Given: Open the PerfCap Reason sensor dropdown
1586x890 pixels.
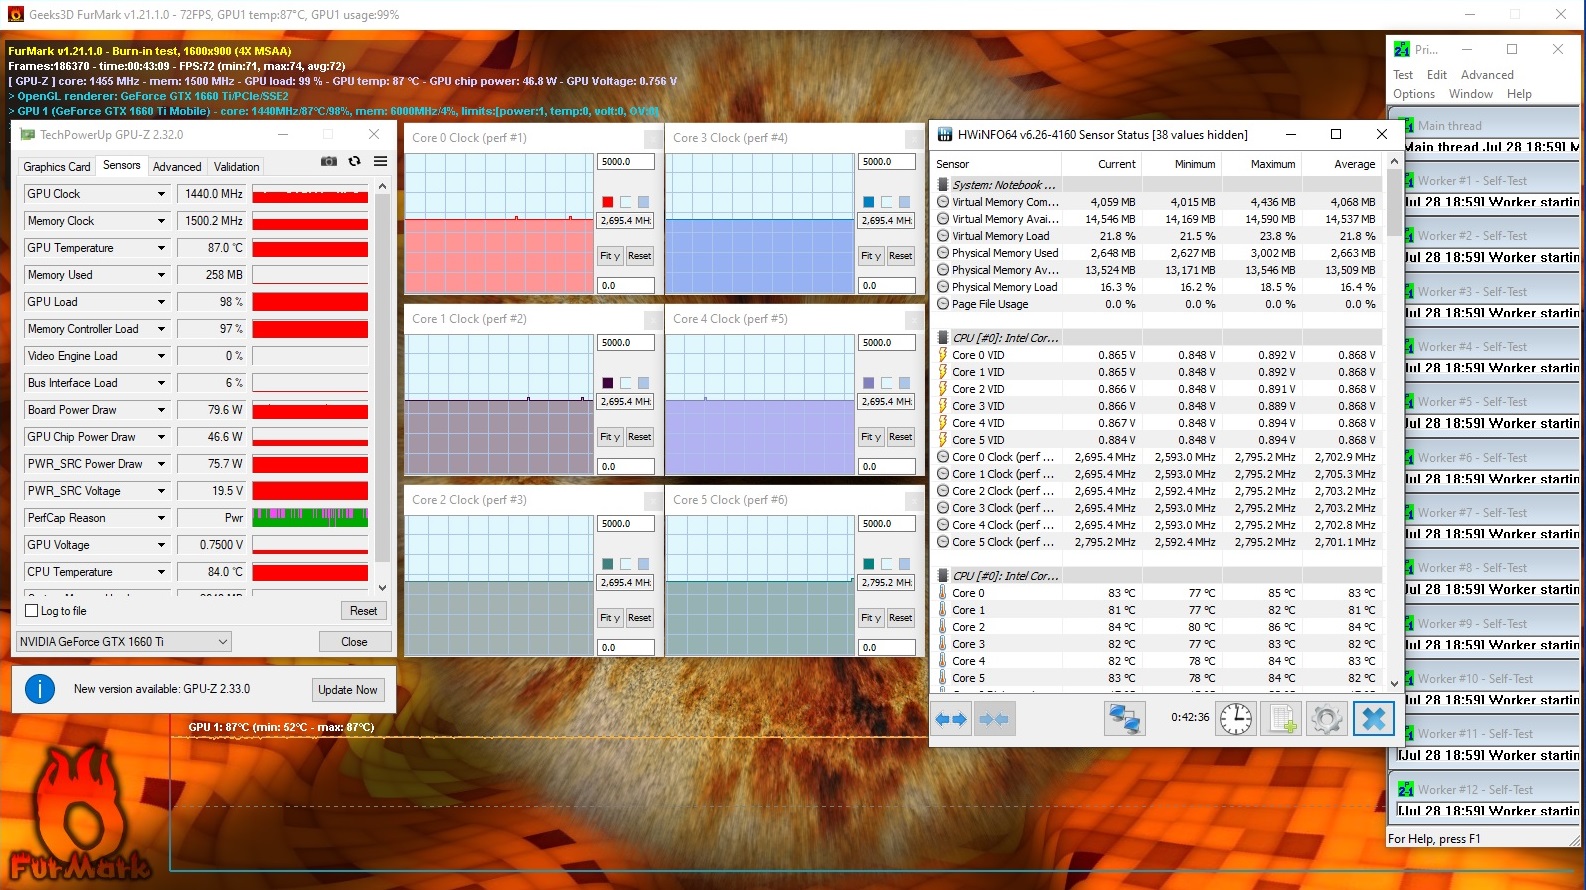Looking at the screenshot, I should (x=161, y=518).
